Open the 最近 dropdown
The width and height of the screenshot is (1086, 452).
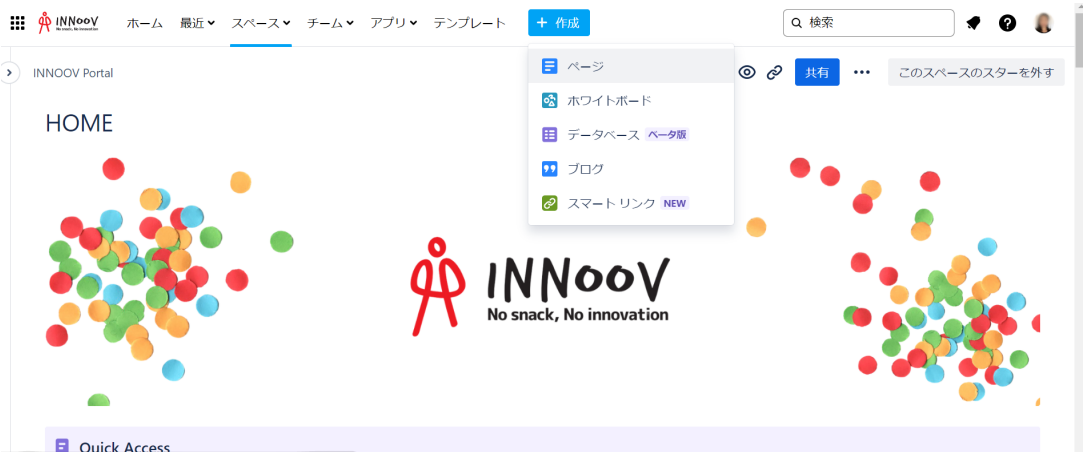tap(197, 23)
